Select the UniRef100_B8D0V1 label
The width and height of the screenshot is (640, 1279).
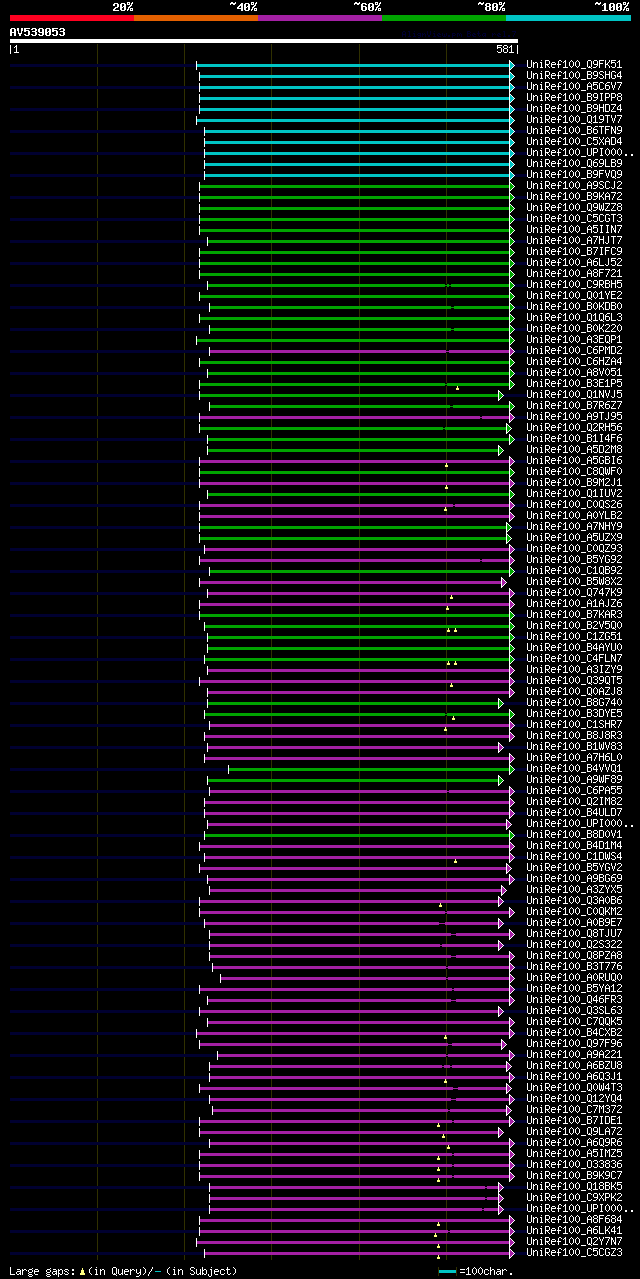(x=574, y=834)
